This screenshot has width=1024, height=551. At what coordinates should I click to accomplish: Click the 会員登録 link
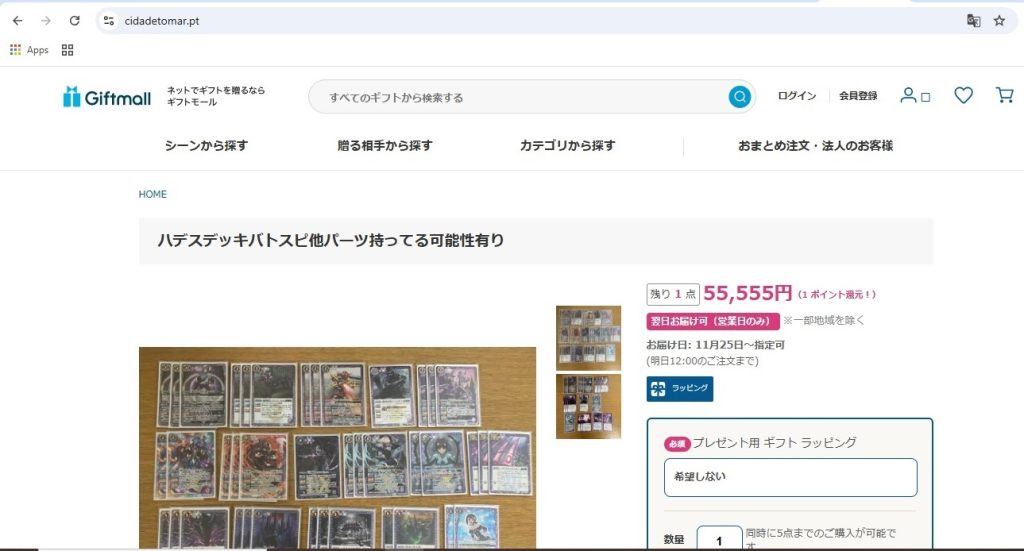(858, 96)
